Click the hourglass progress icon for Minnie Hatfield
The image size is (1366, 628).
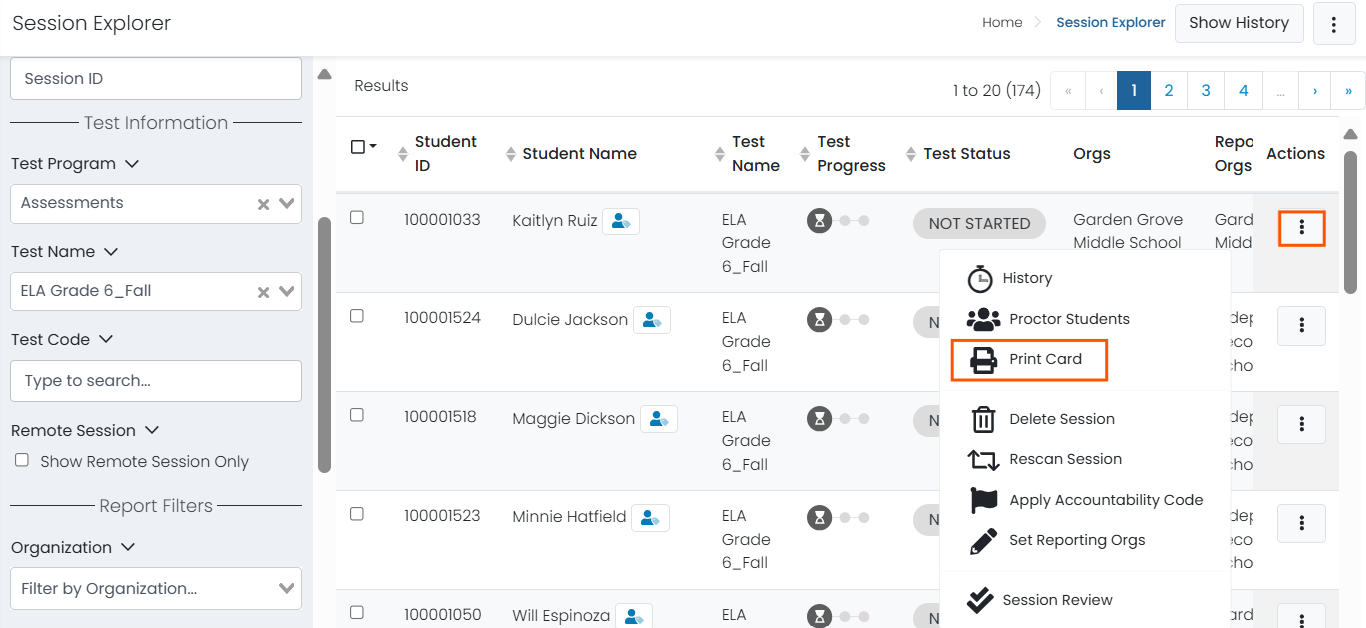819,517
